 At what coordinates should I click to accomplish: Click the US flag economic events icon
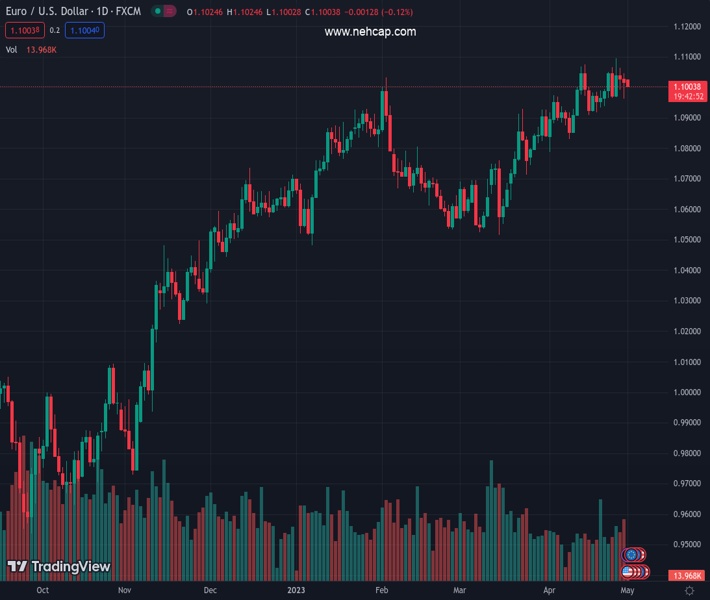tap(631, 571)
